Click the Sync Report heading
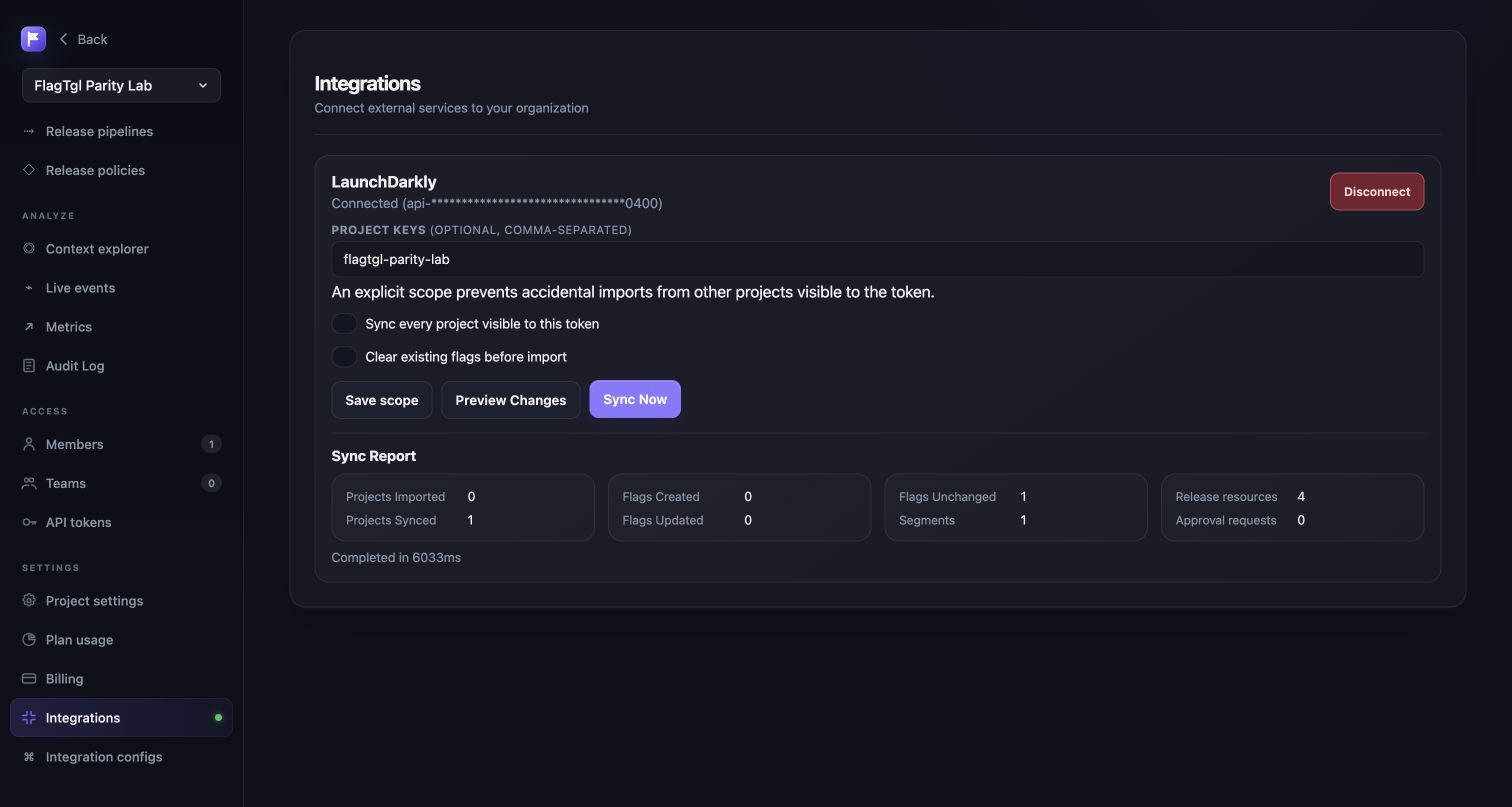Image resolution: width=1512 pixels, height=807 pixels. [374, 456]
